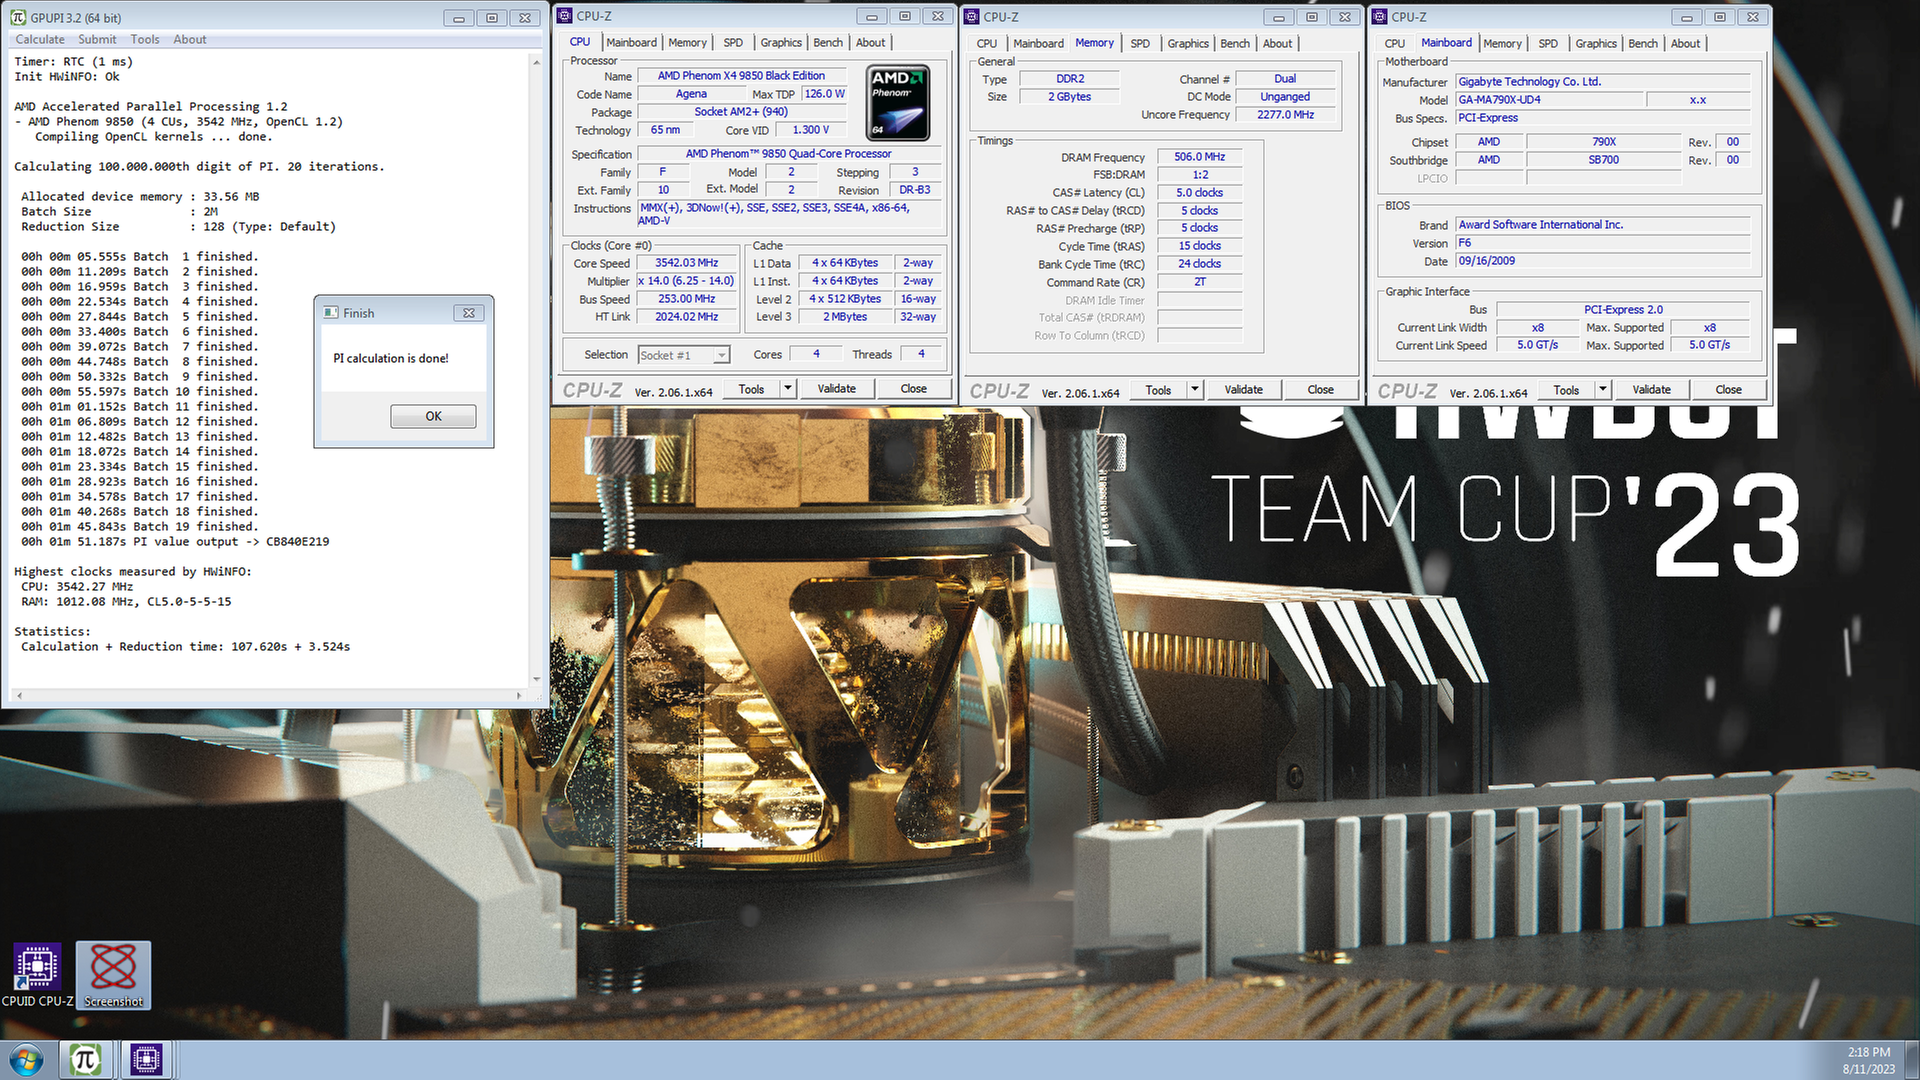Viewport: 1920px width, 1080px height.
Task: Click Gigabyte Technology manufacturer field
Action: pos(1603,82)
